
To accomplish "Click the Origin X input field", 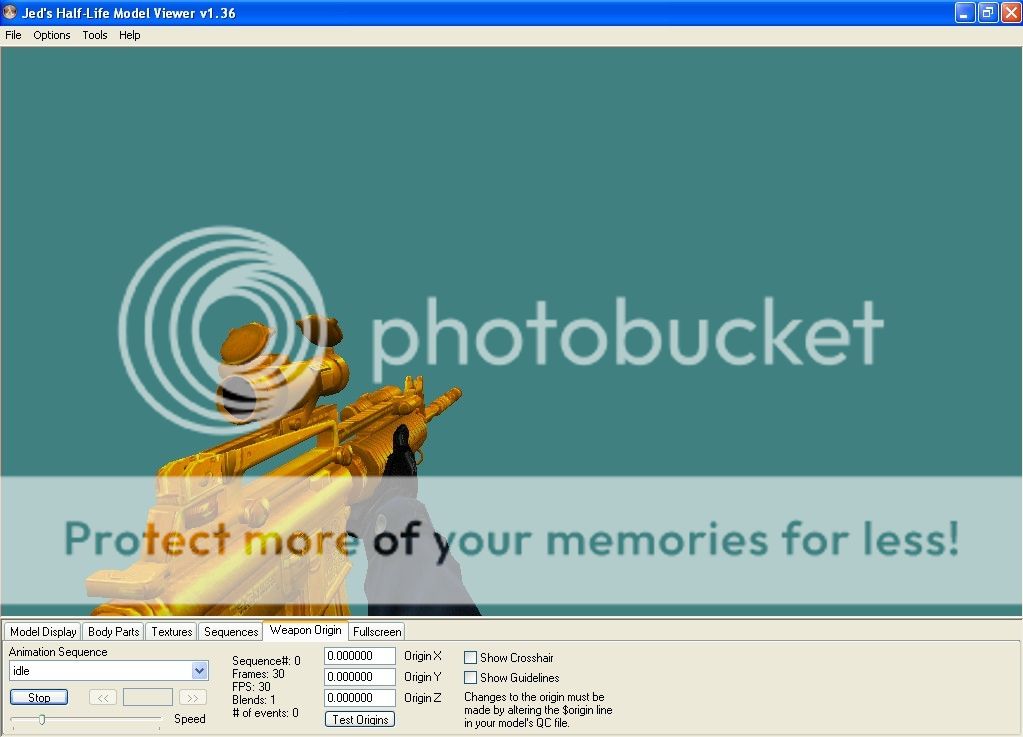I will point(359,656).
